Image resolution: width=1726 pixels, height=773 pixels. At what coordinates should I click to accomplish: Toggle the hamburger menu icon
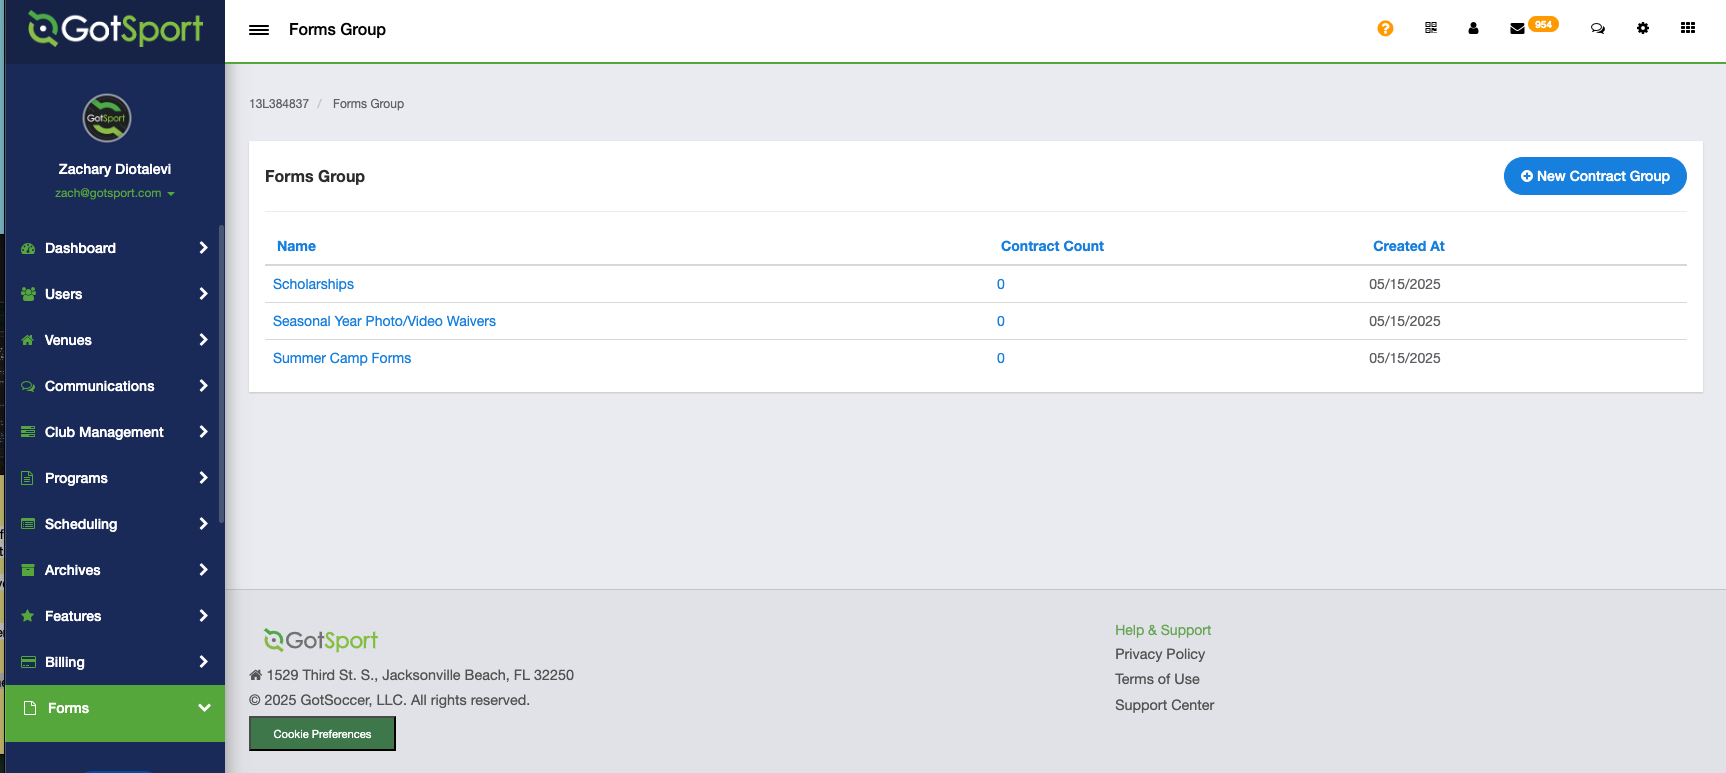(259, 30)
